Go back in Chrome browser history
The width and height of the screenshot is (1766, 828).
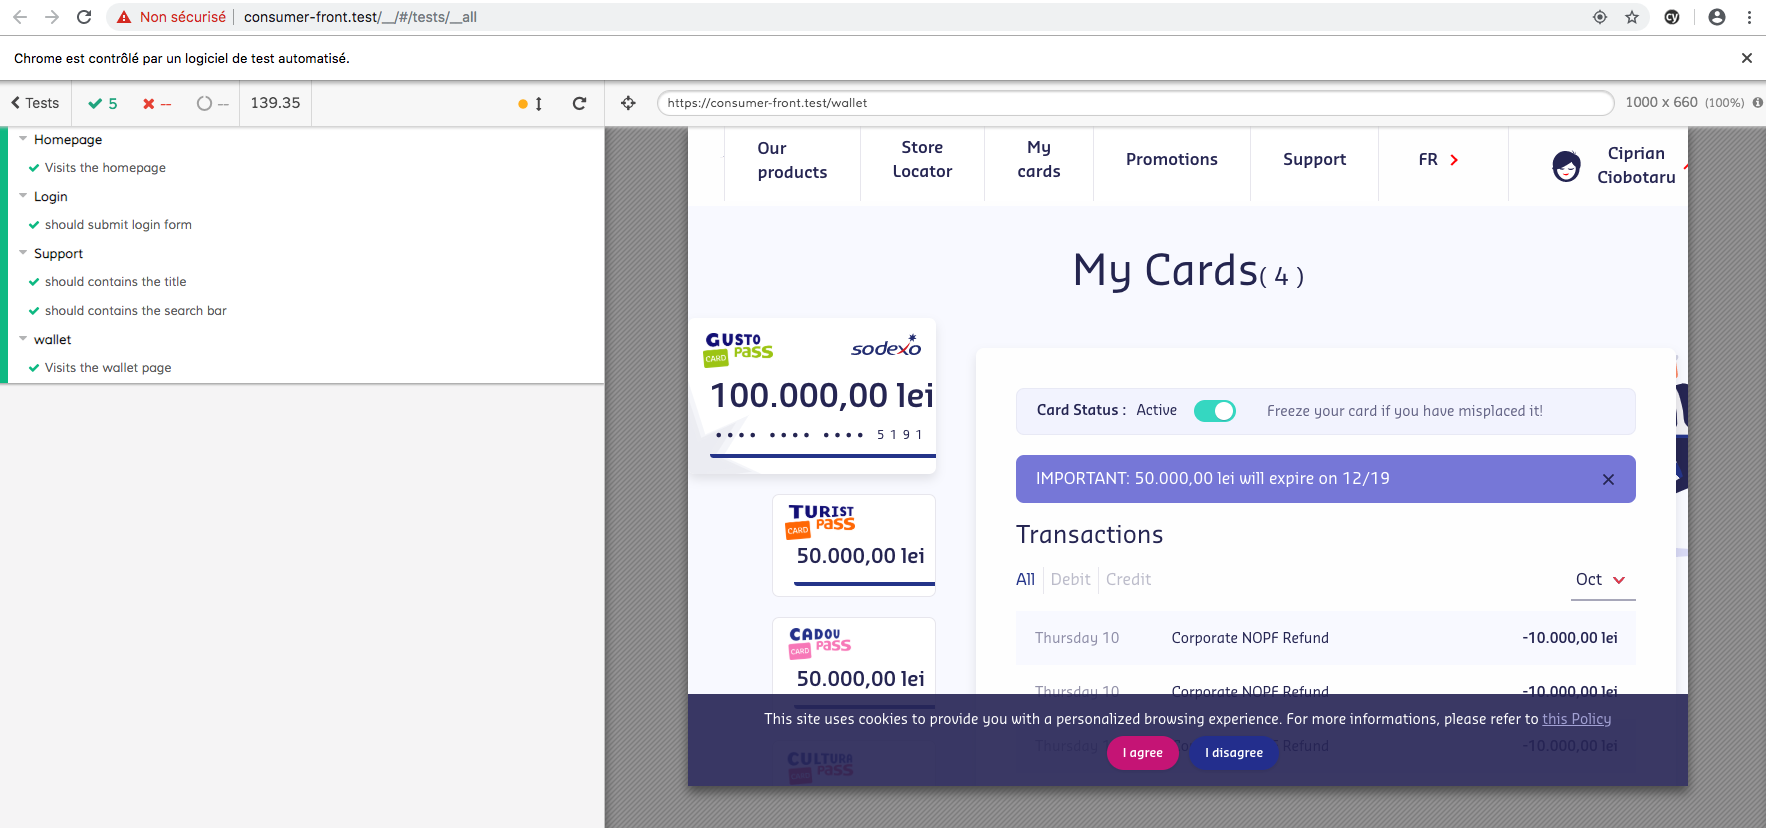19,17
